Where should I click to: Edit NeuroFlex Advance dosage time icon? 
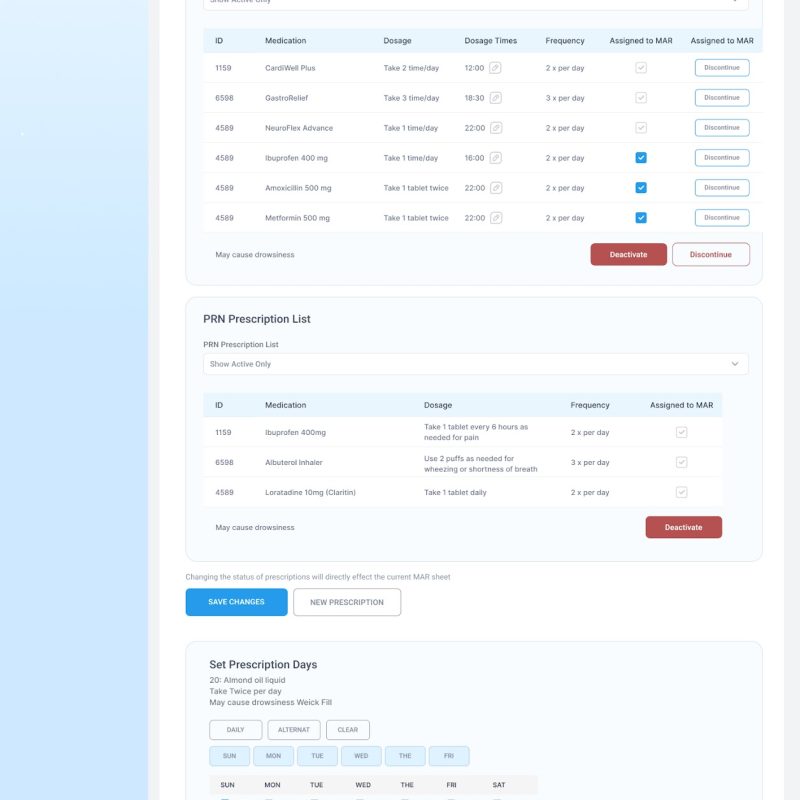[496, 128]
